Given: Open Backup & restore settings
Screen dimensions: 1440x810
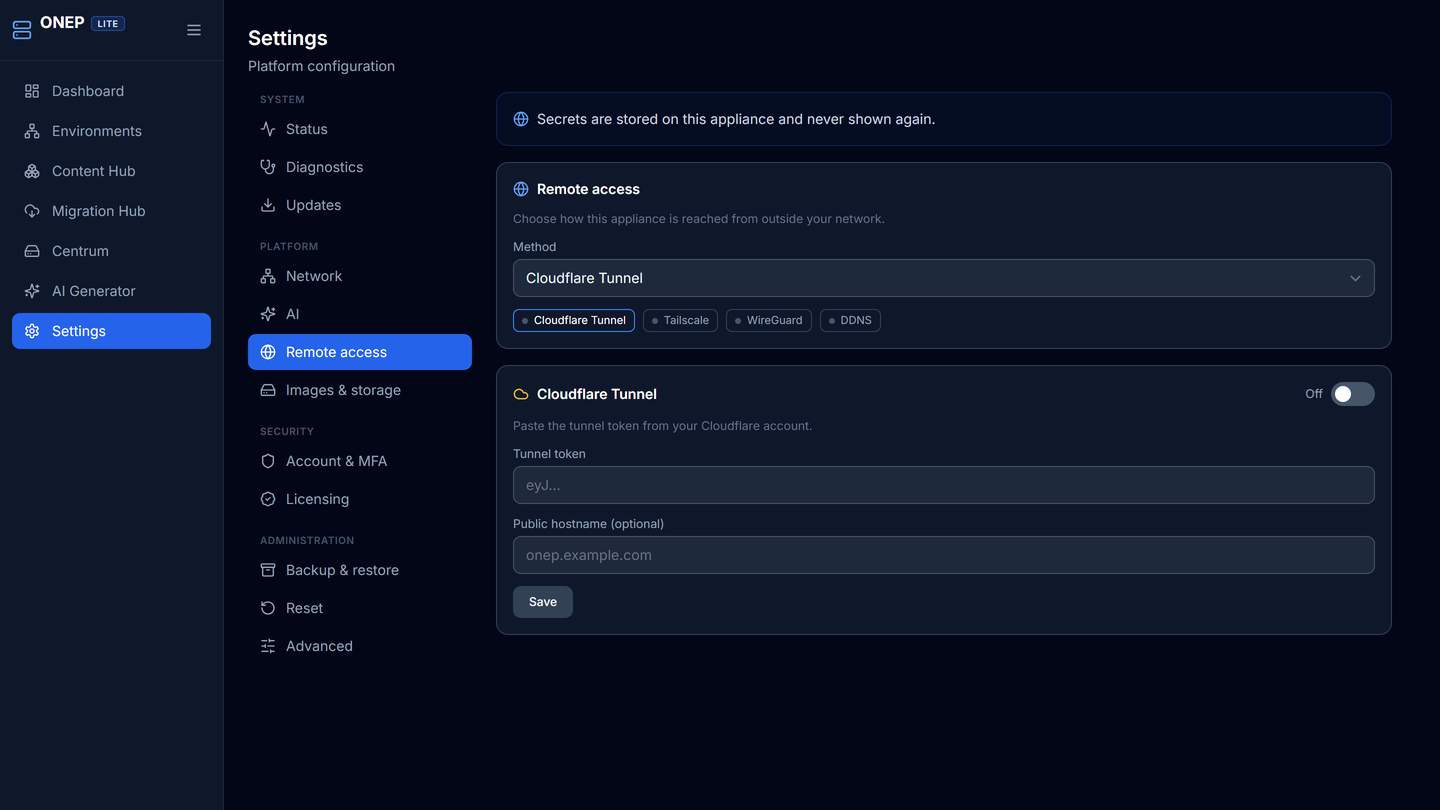Looking at the screenshot, I should point(360,570).
